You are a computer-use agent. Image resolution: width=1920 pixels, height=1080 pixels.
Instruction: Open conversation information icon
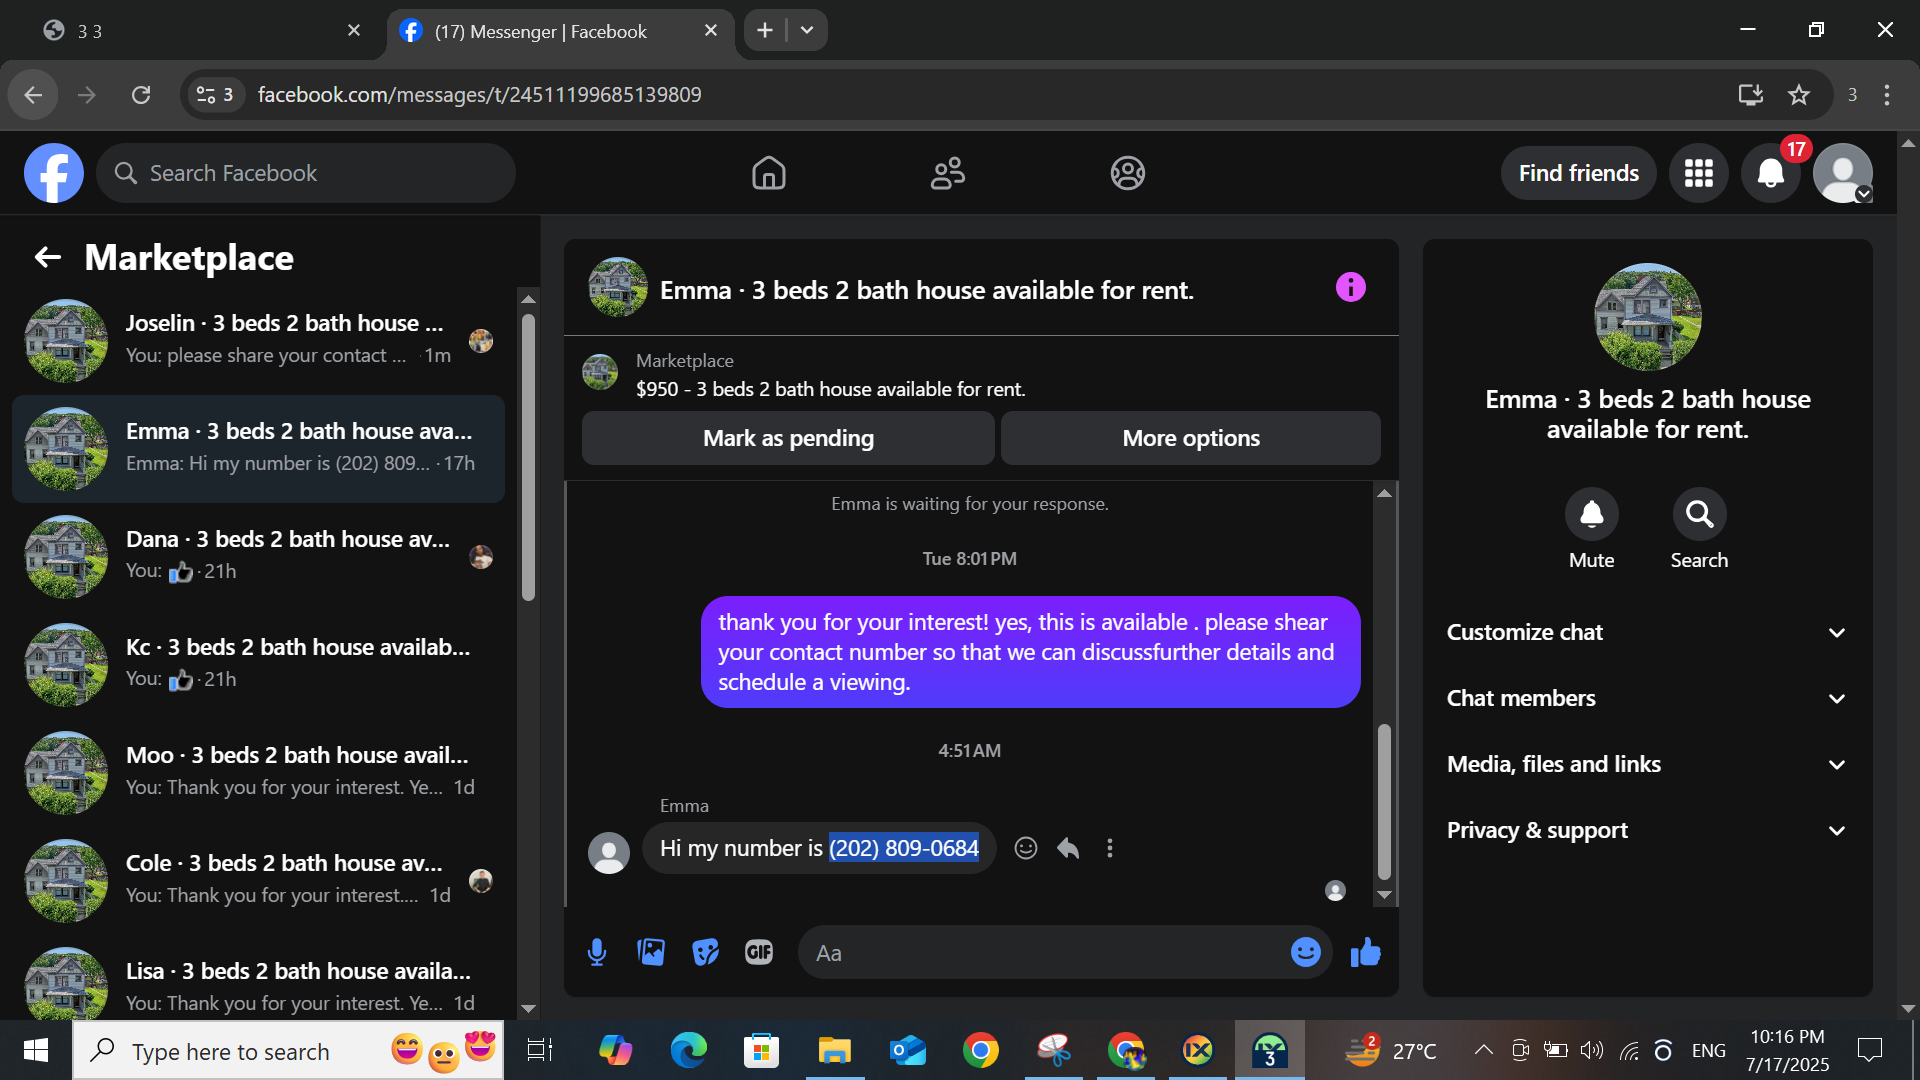pyautogui.click(x=1350, y=288)
